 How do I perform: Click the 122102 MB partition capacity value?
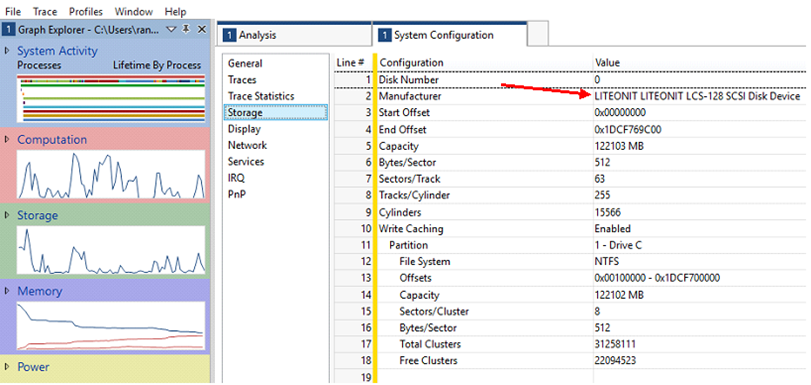click(x=620, y=295)
